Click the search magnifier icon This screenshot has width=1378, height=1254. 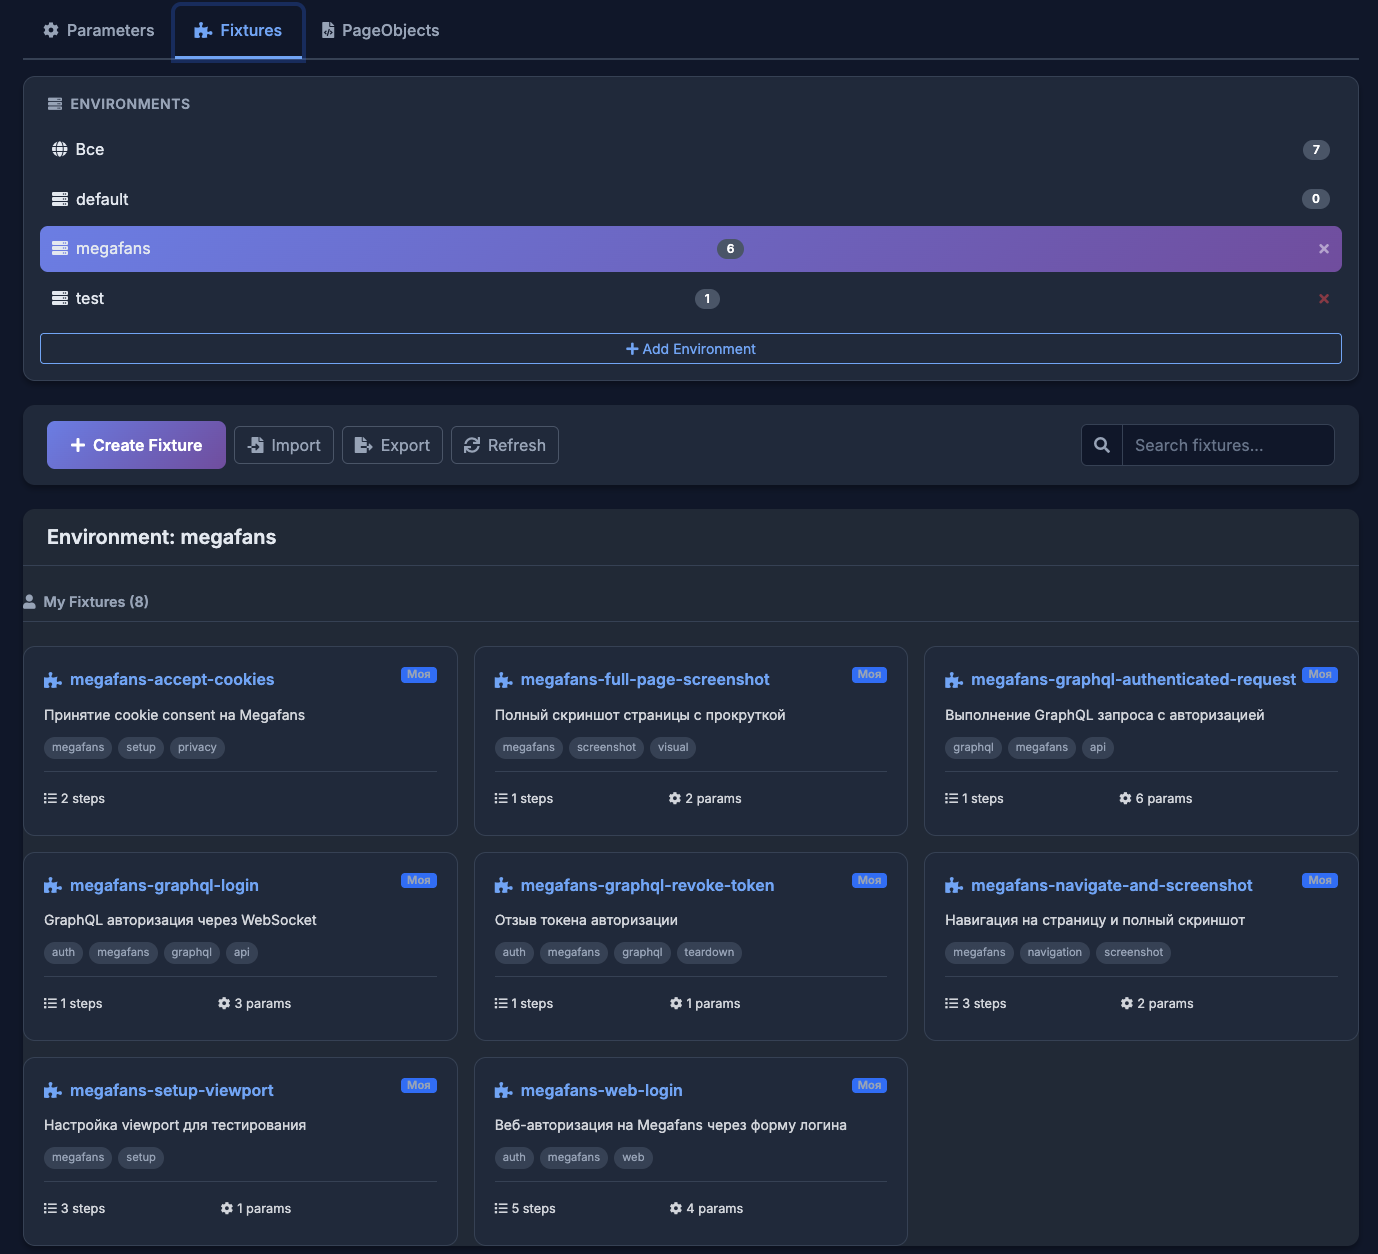[x=1101, y=445]
